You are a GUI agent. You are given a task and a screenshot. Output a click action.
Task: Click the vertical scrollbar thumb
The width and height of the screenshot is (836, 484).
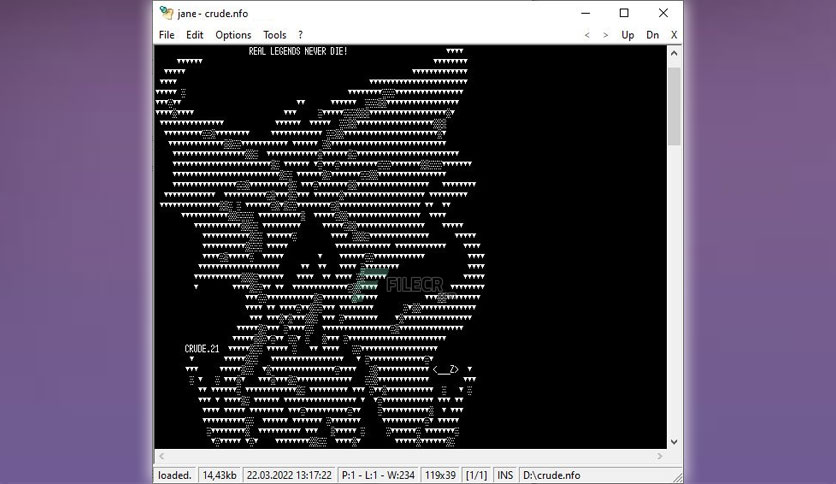pos(674,106)
